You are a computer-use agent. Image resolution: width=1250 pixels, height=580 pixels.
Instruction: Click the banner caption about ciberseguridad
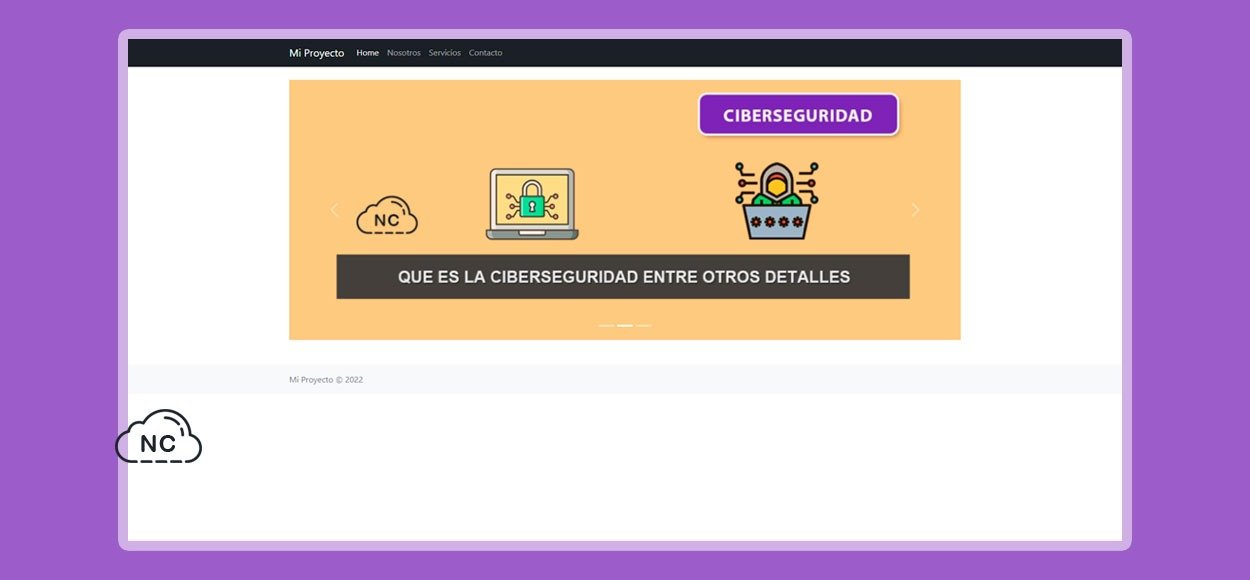click(x=623, y=277)
